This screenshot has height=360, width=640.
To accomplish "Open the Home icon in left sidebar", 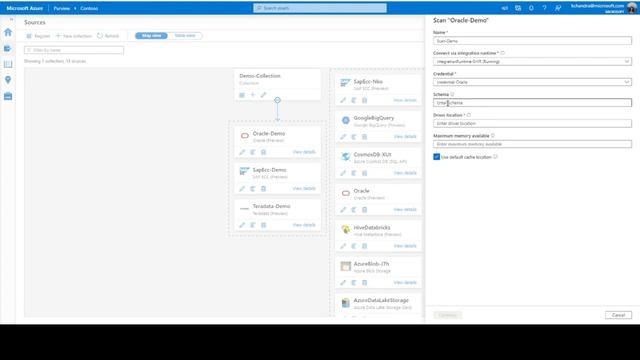I will 8,32.
